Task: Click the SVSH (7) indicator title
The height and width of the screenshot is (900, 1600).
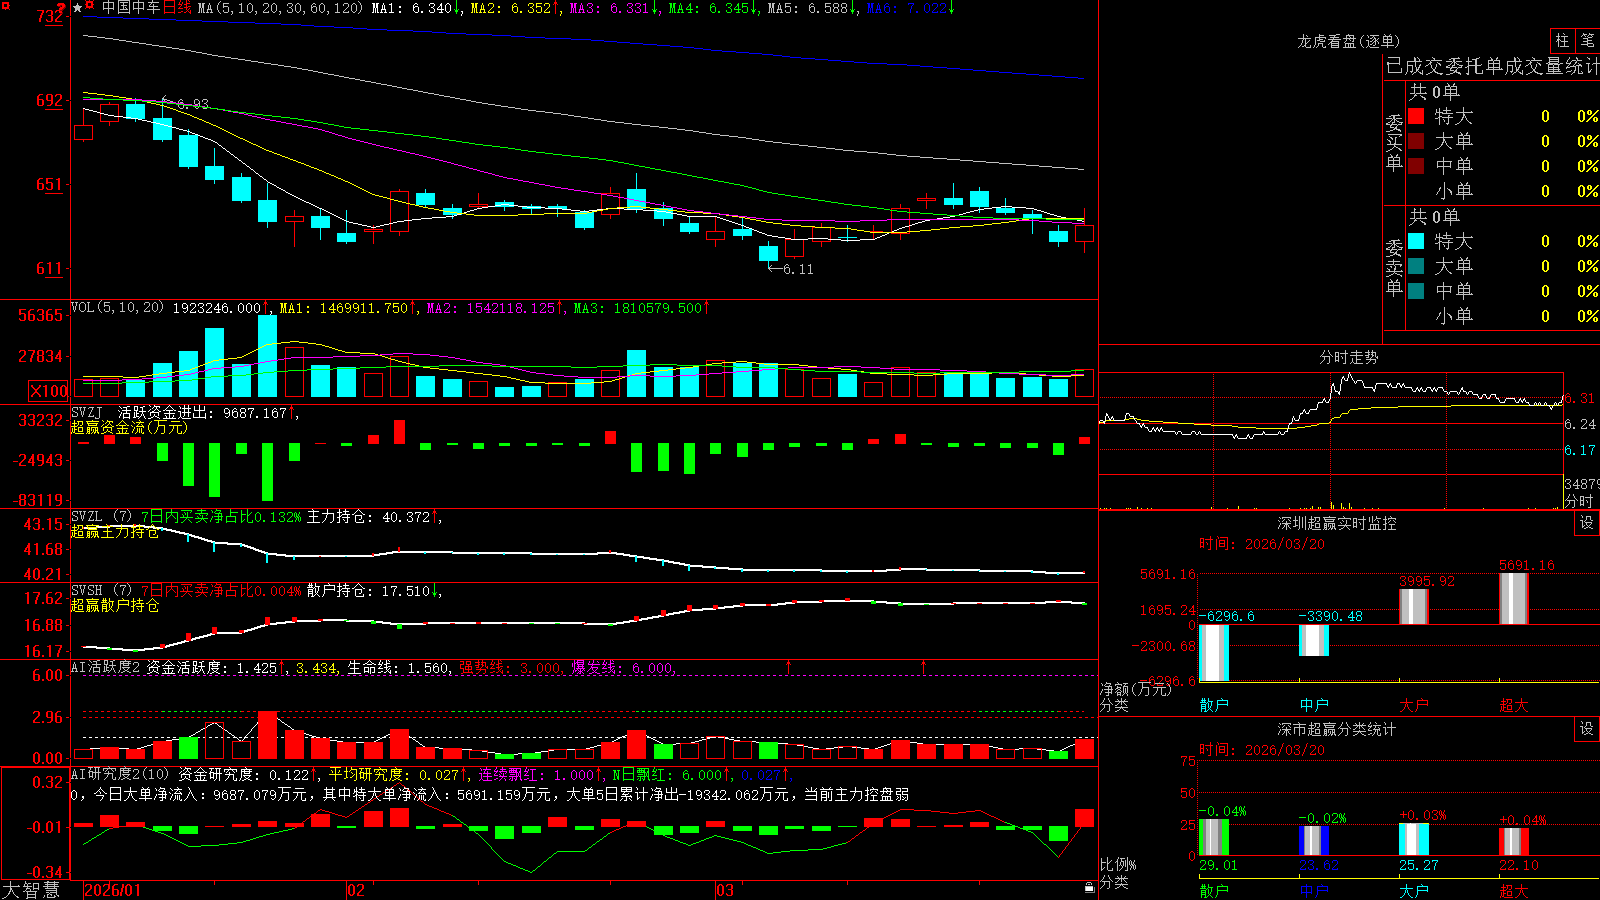Action: coord(101,591)
